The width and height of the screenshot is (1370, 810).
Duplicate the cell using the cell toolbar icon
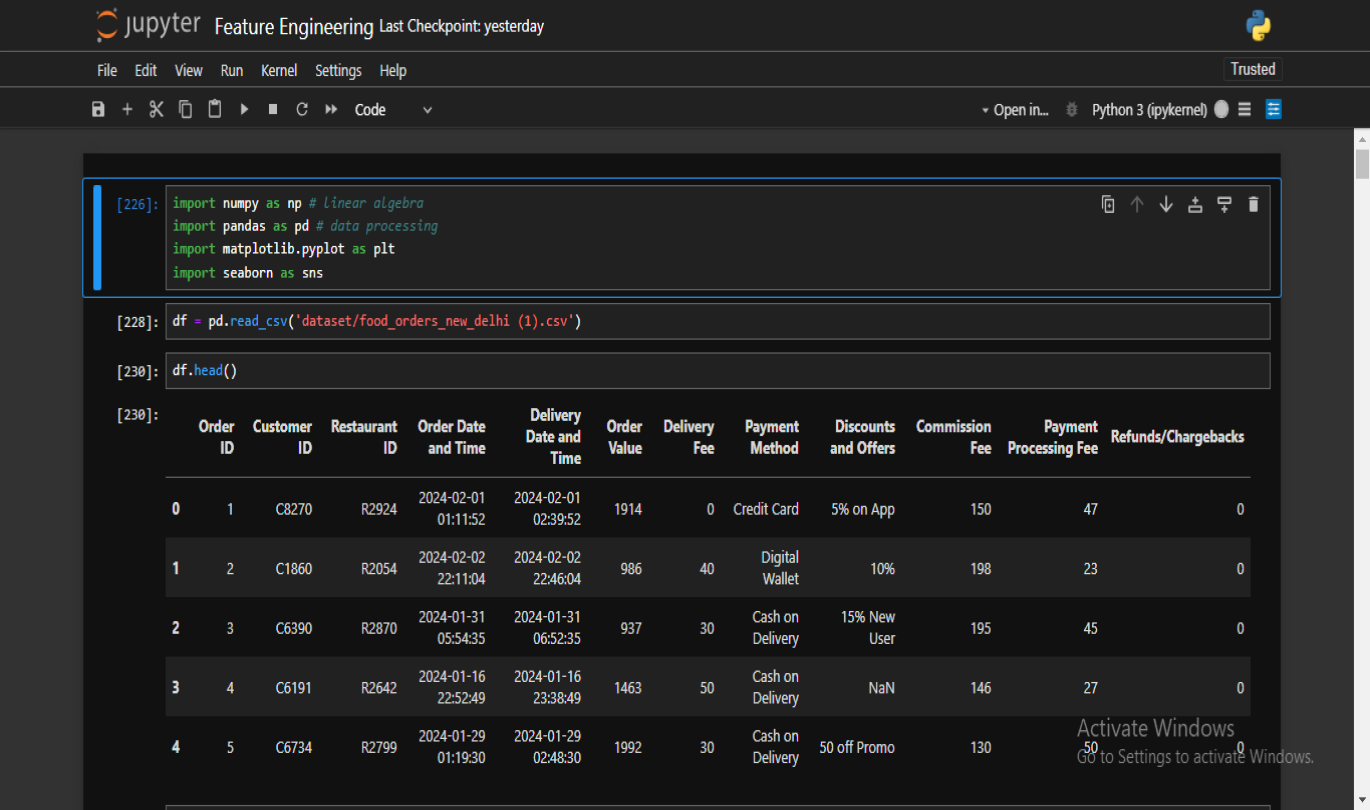pos(1108,204)
